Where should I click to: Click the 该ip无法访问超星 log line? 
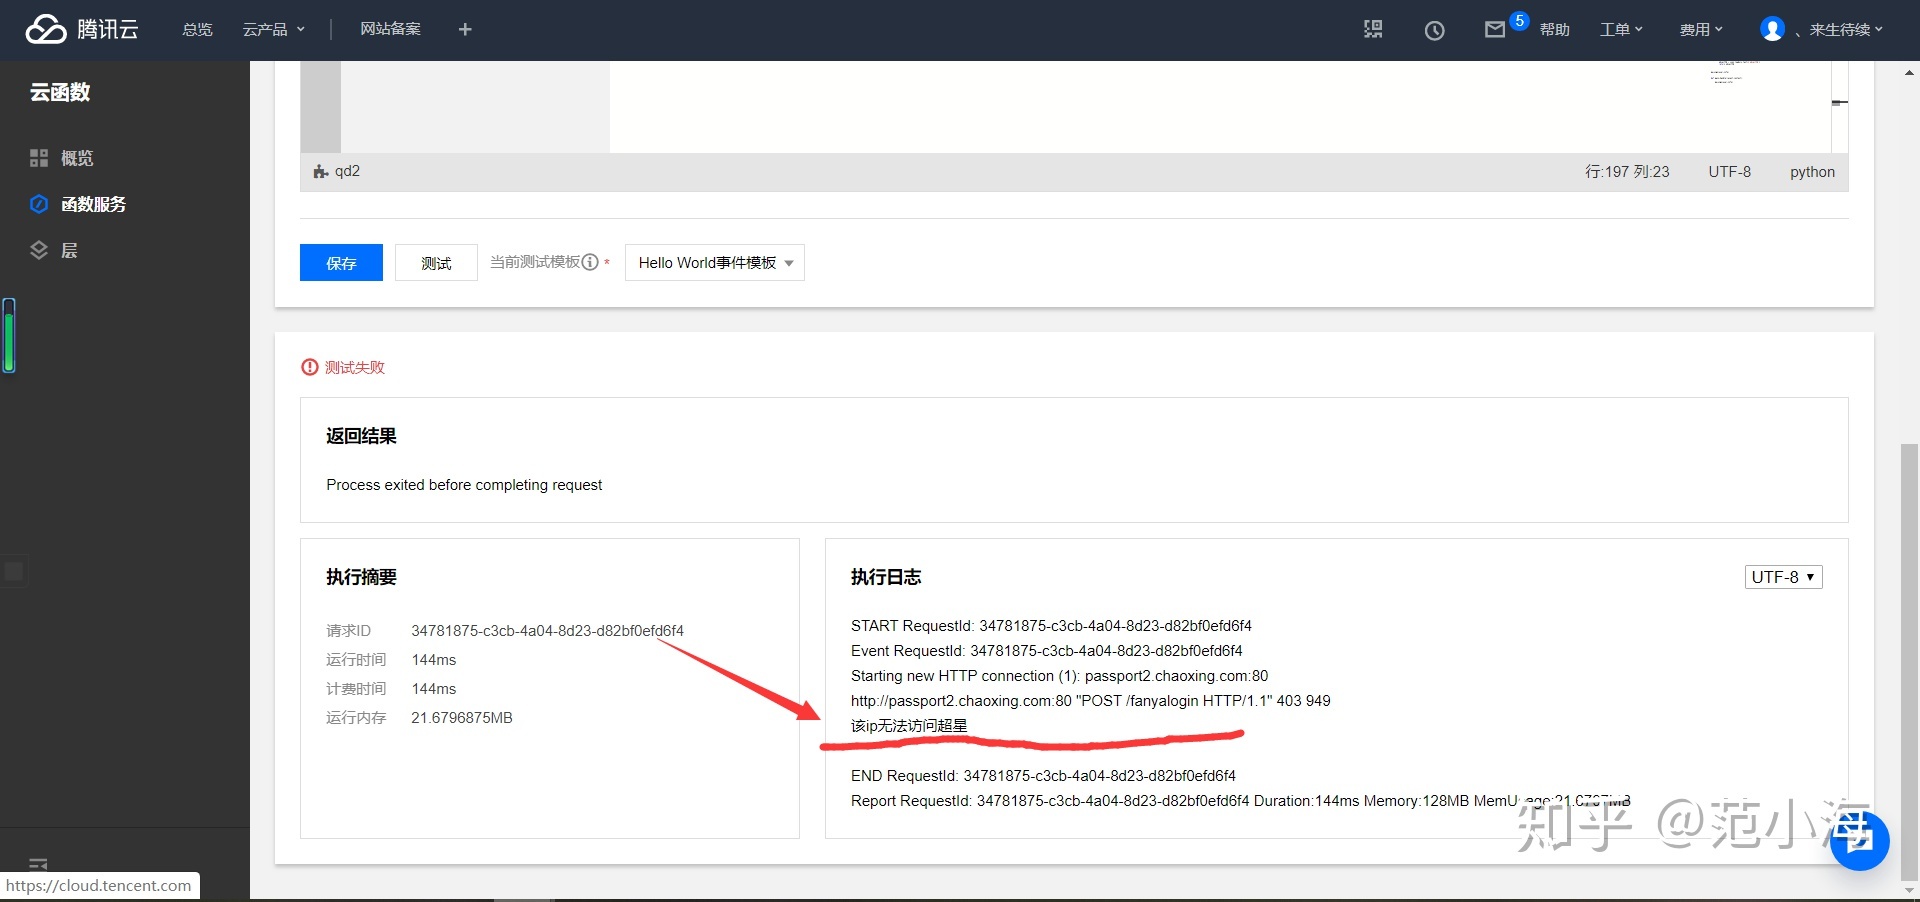coord(909,726)
